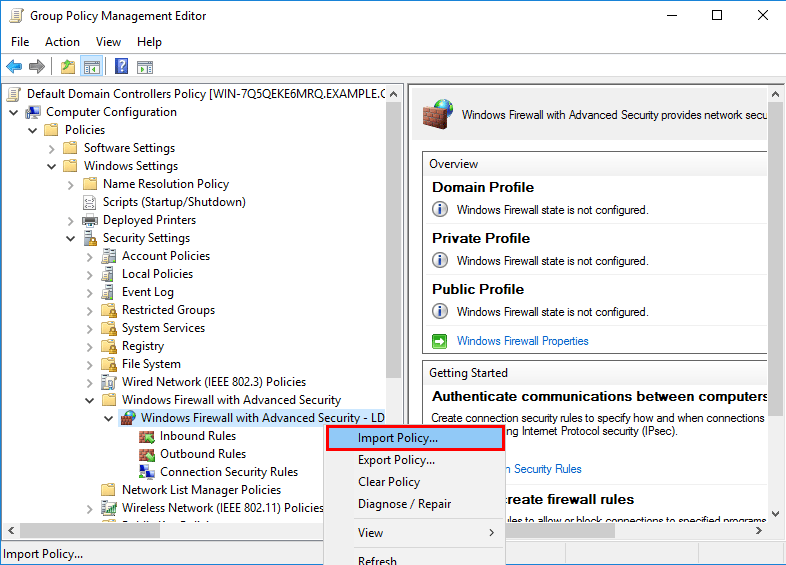Click the Local Policies icon
This screenshot has width=786, height=565.
click(108, 274)
